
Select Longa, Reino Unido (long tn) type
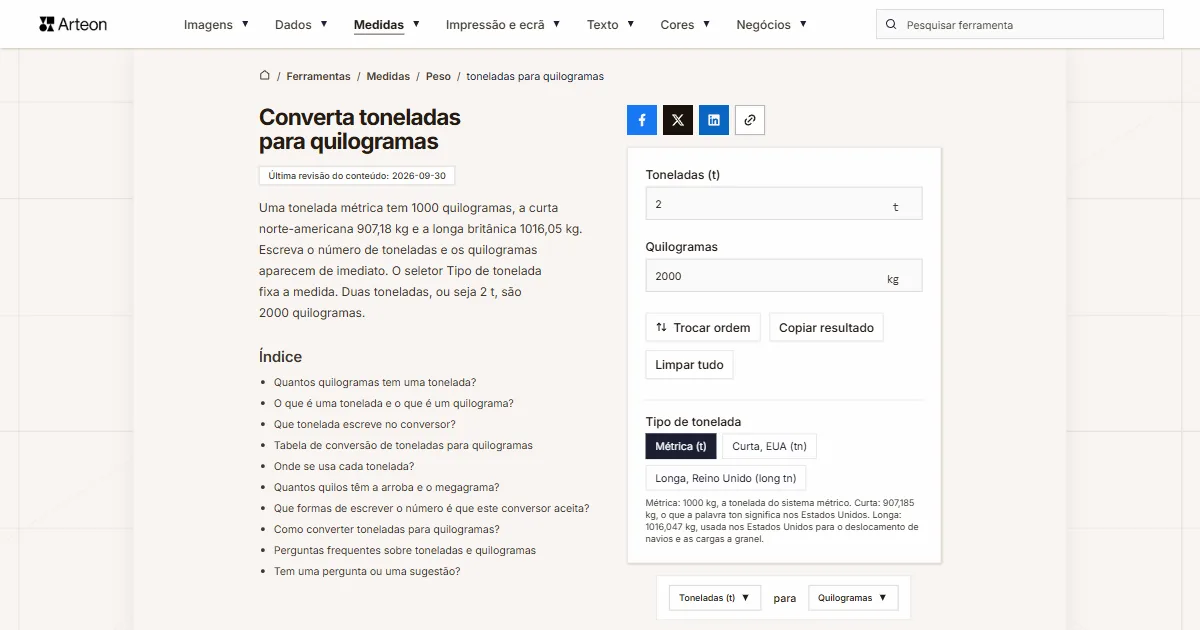(x=726, y=478)
